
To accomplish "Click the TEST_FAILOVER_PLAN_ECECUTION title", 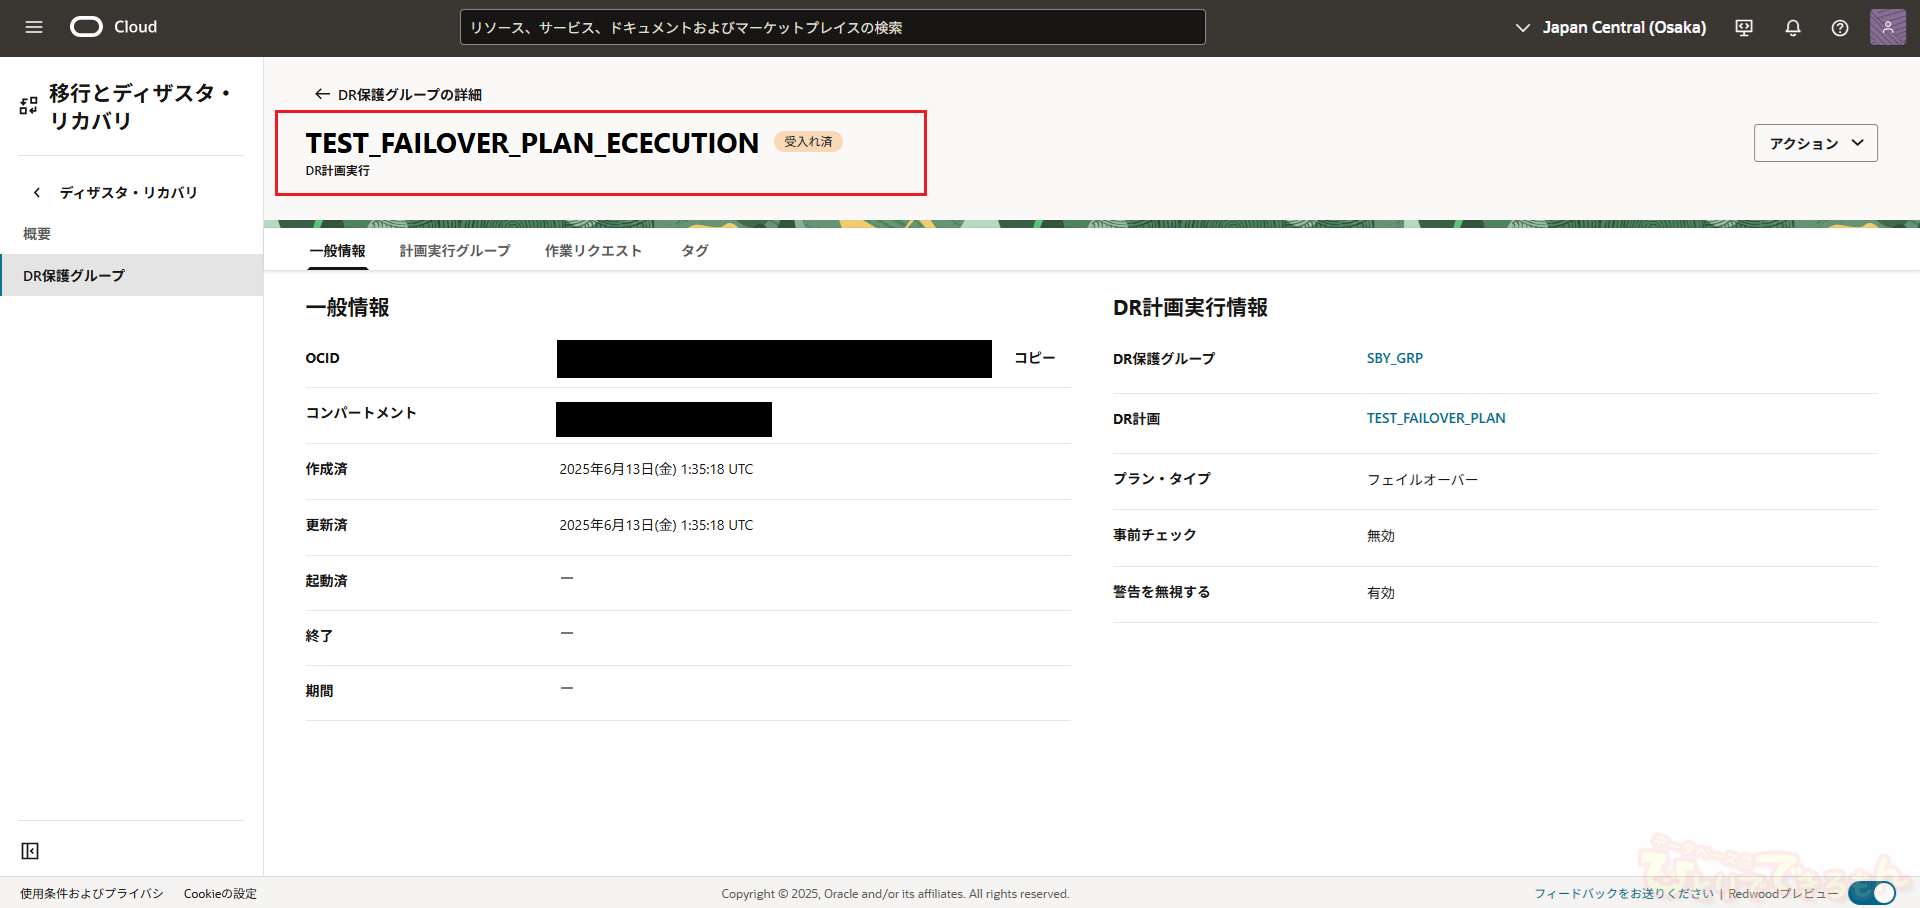I will (x=532, y=143).
